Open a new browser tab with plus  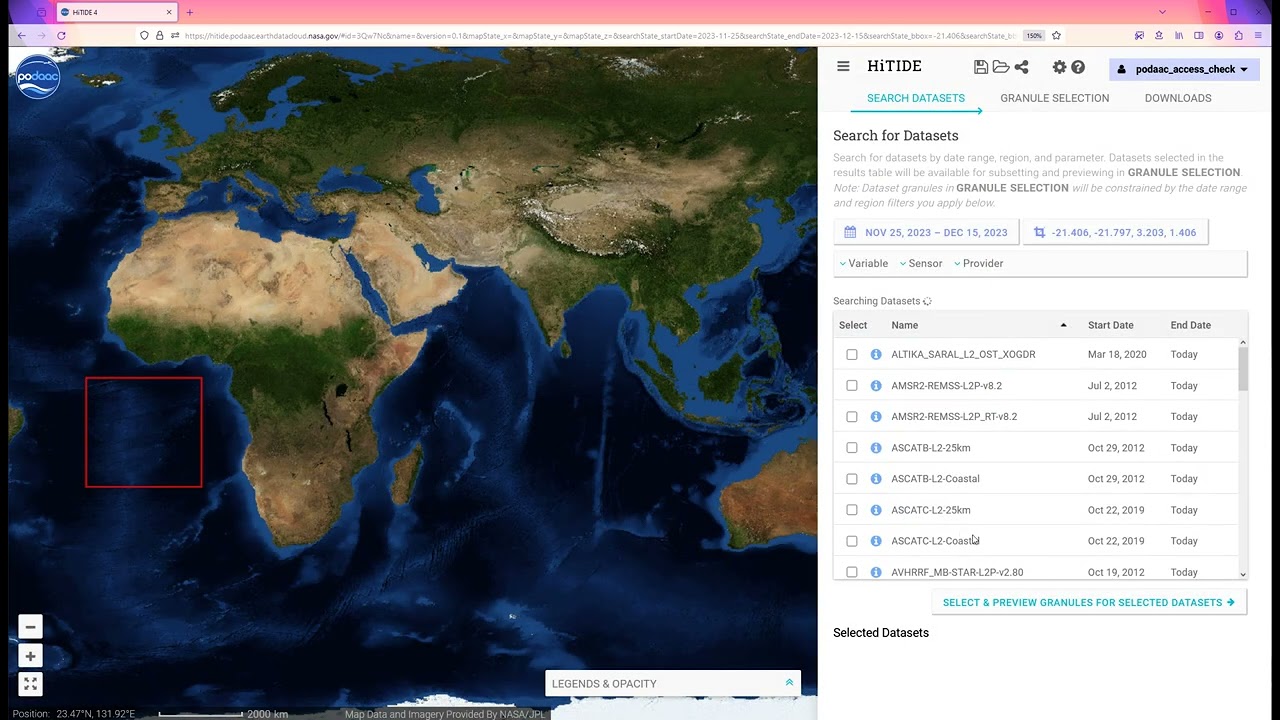pyautogui.click(x=189, y=12)
